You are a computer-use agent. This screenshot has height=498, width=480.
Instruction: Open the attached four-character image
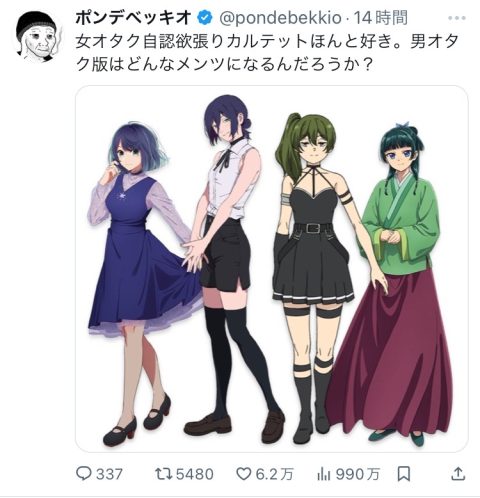point(272,269)
